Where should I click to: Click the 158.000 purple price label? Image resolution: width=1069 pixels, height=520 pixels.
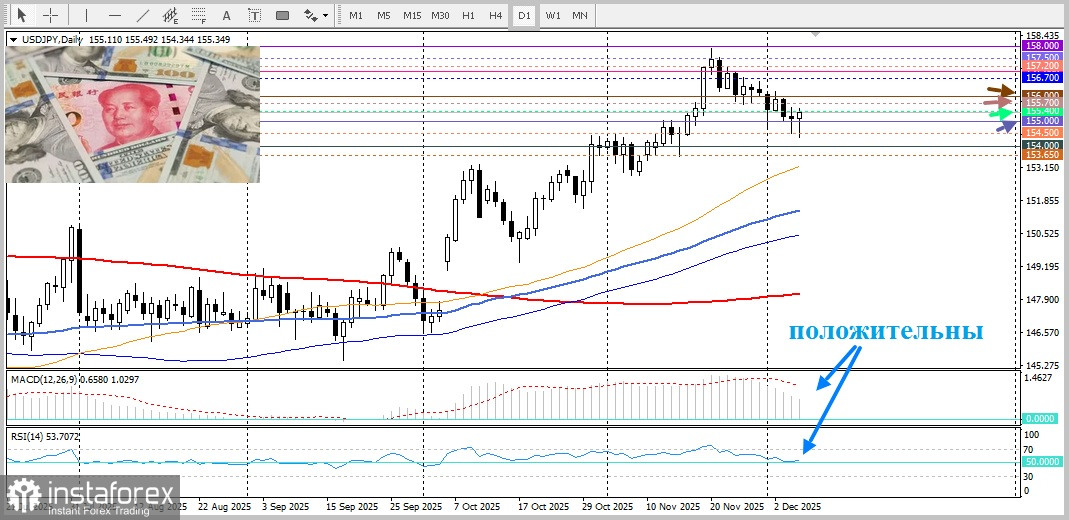pyautogui.click(x=1040, y=45)
